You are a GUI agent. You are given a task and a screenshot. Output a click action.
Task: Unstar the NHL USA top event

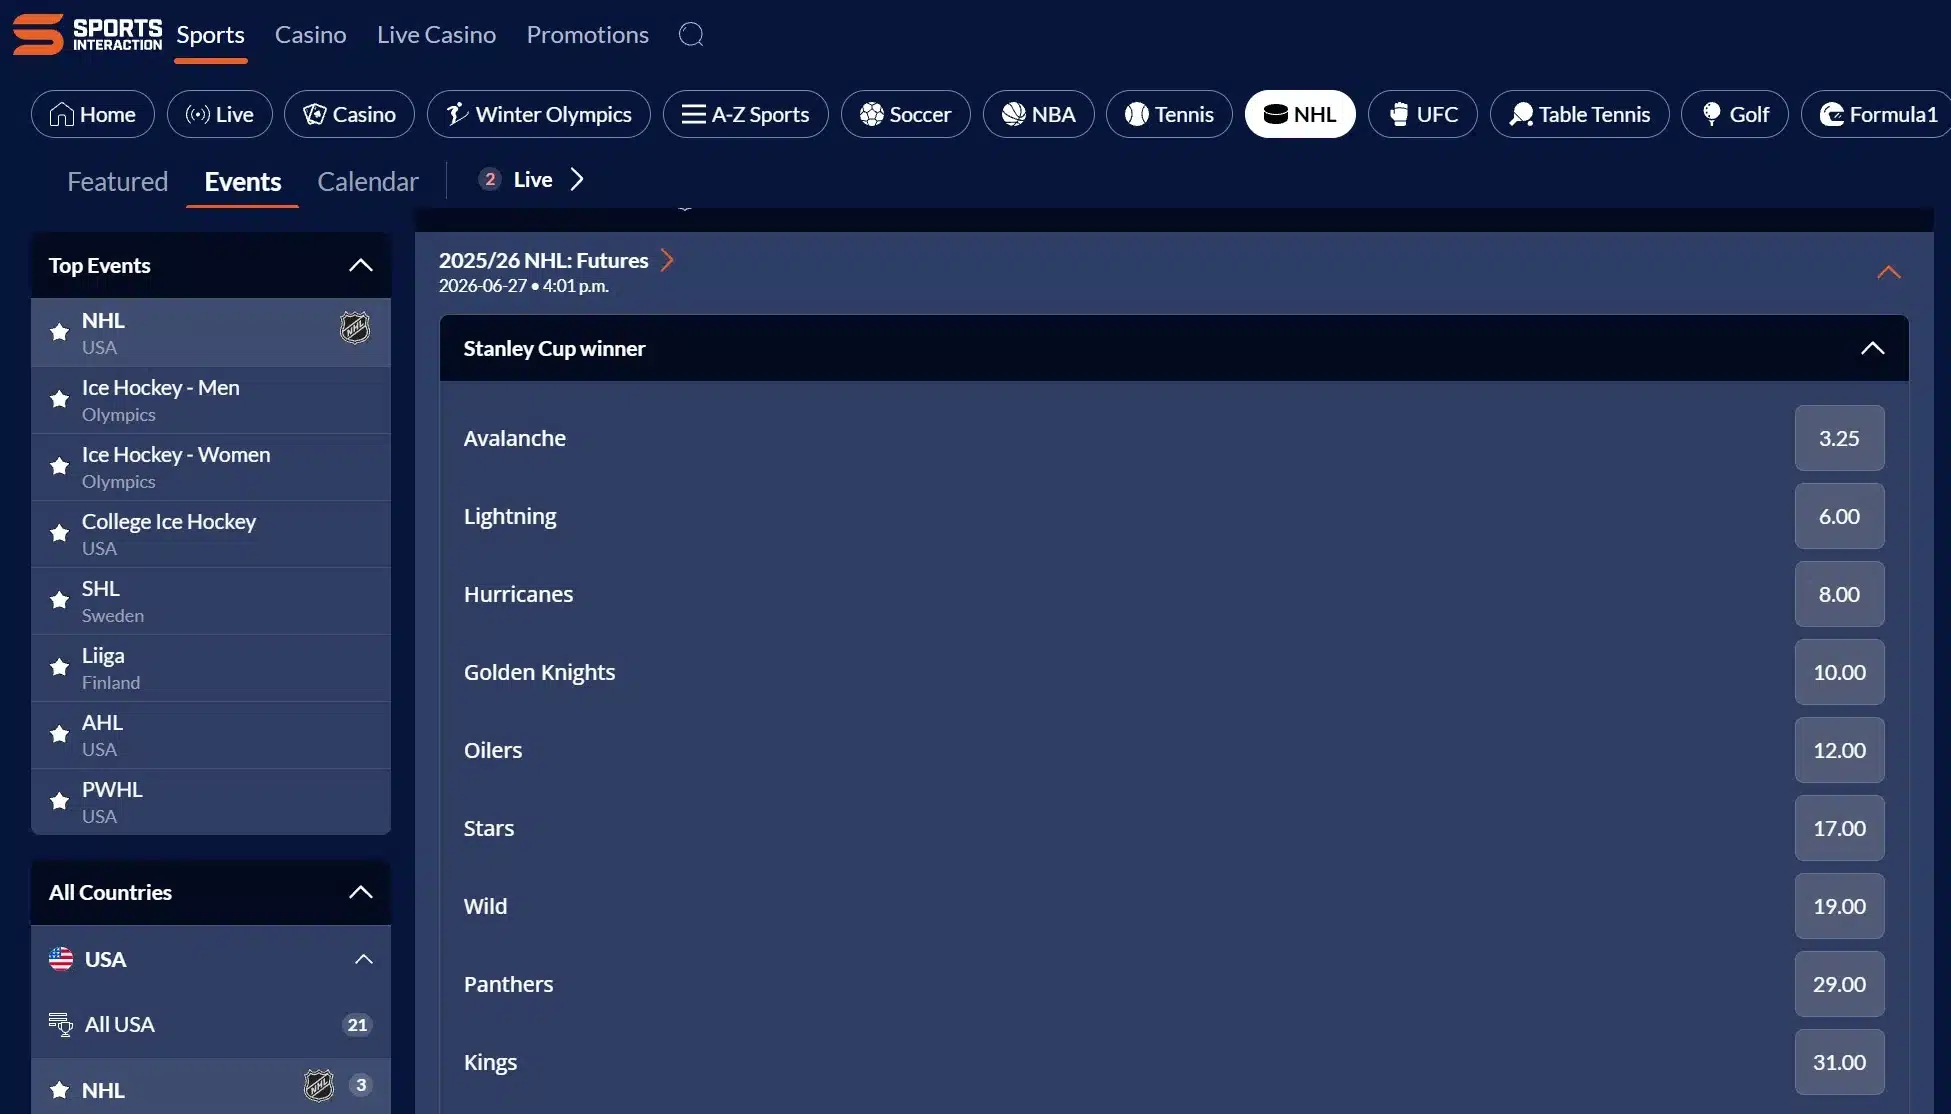click(59, 332)
